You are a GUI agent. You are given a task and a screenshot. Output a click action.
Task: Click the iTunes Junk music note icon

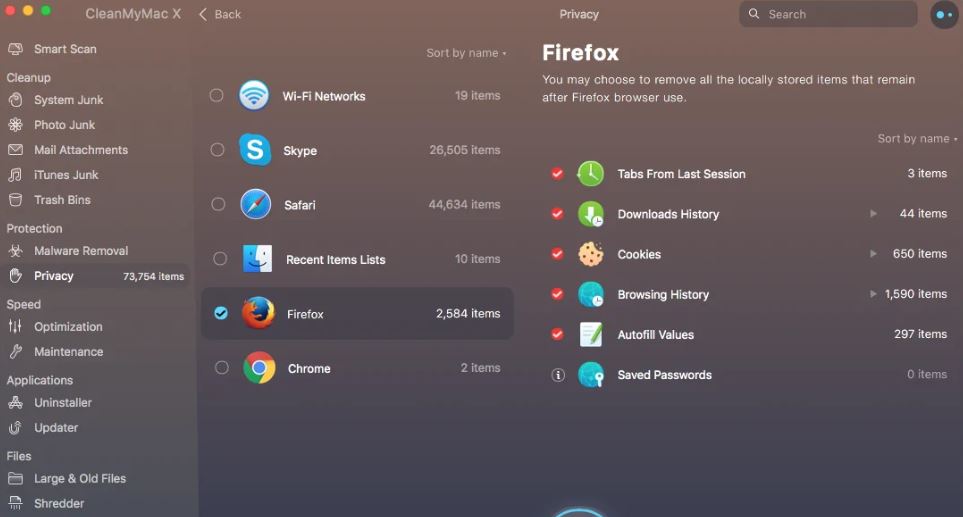coord(15,175)
